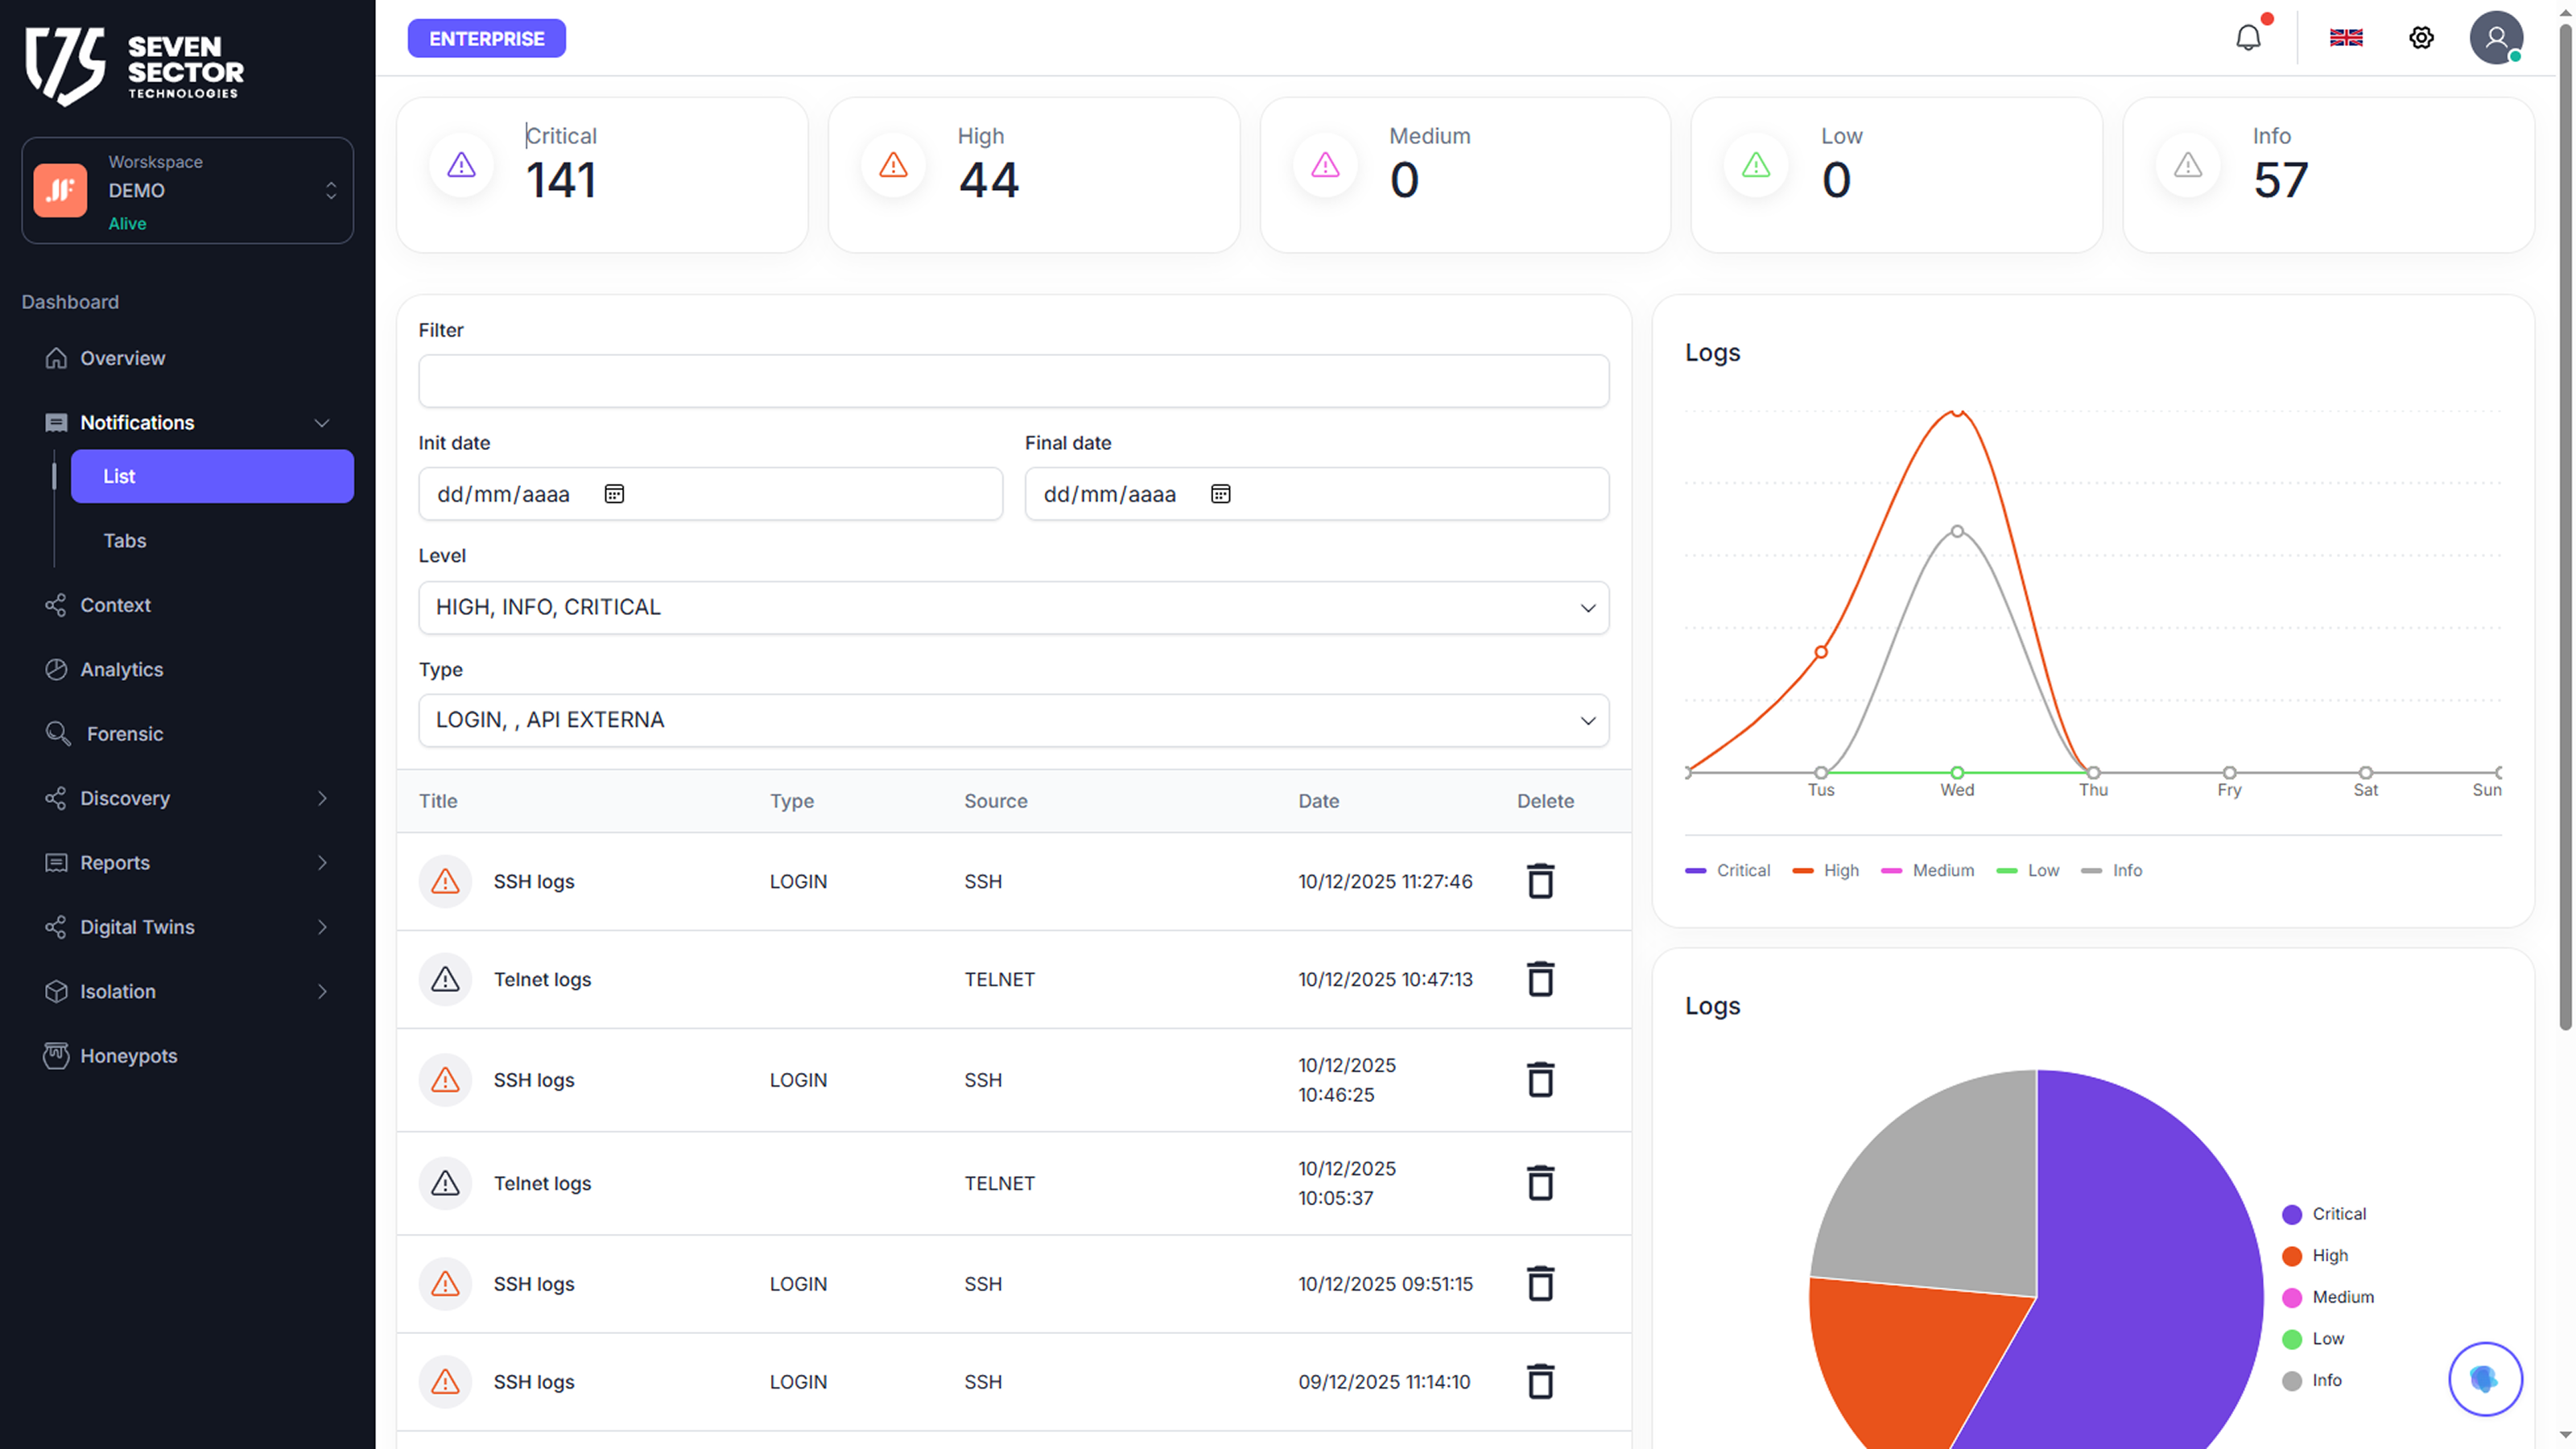Delete the Telnet logs 10:47:13 entry
The width and height of the screenshot is (2576, 1449).
point(1540,979)
